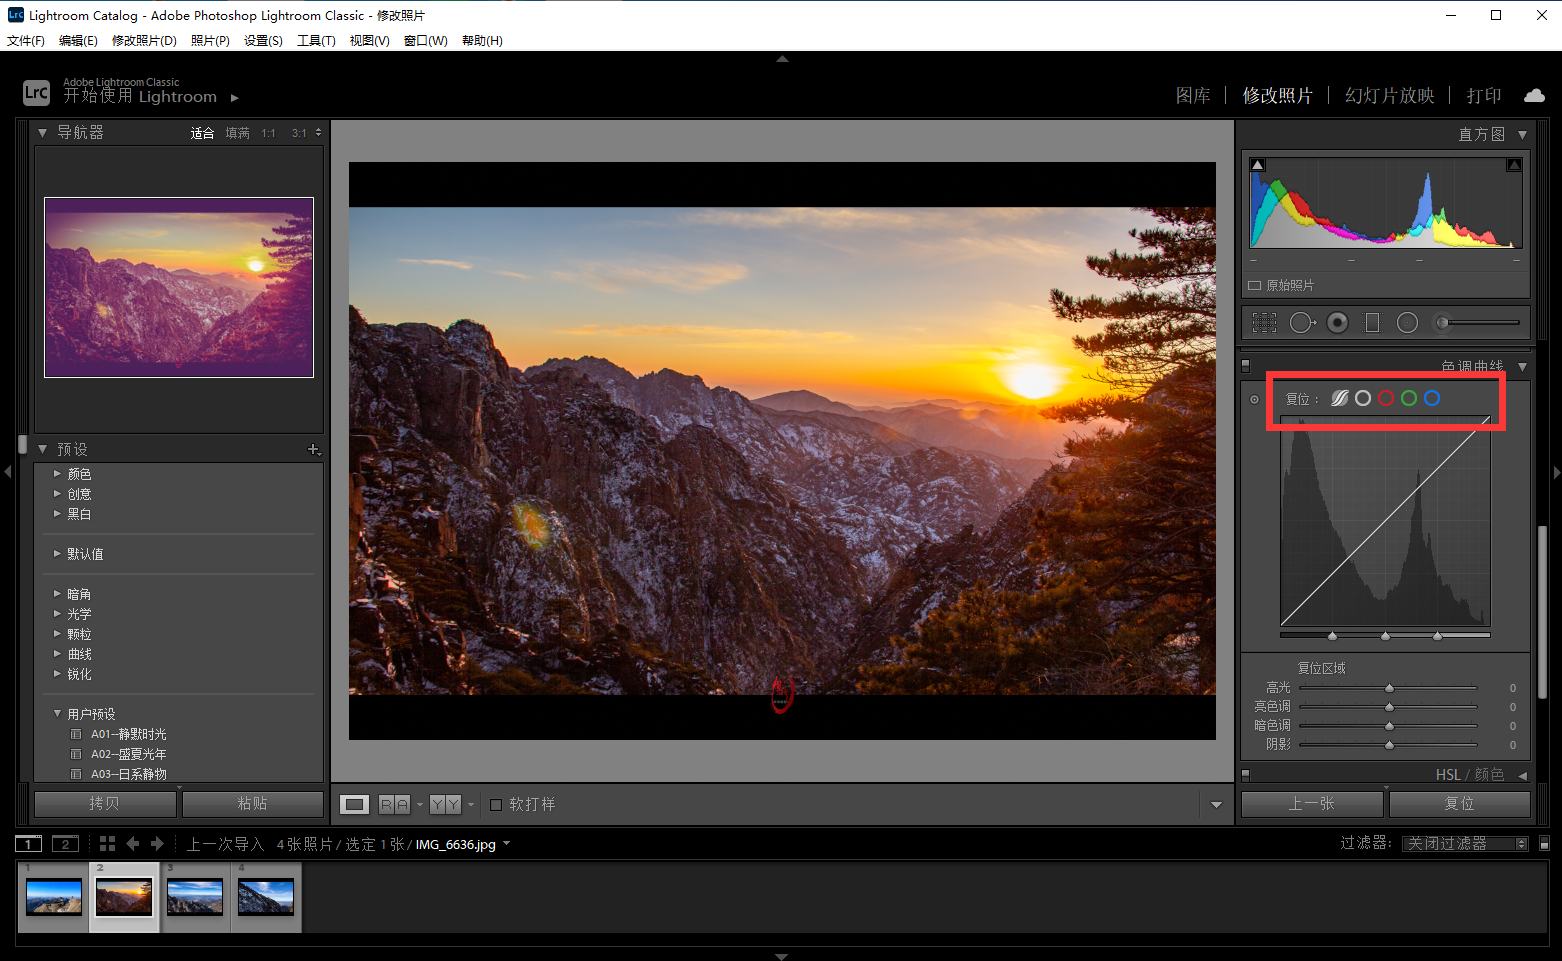Click the 拷贝 copy button
The width and height of the screenshot is (1562, 961).
pyautogui.click(x=105, y=803)
